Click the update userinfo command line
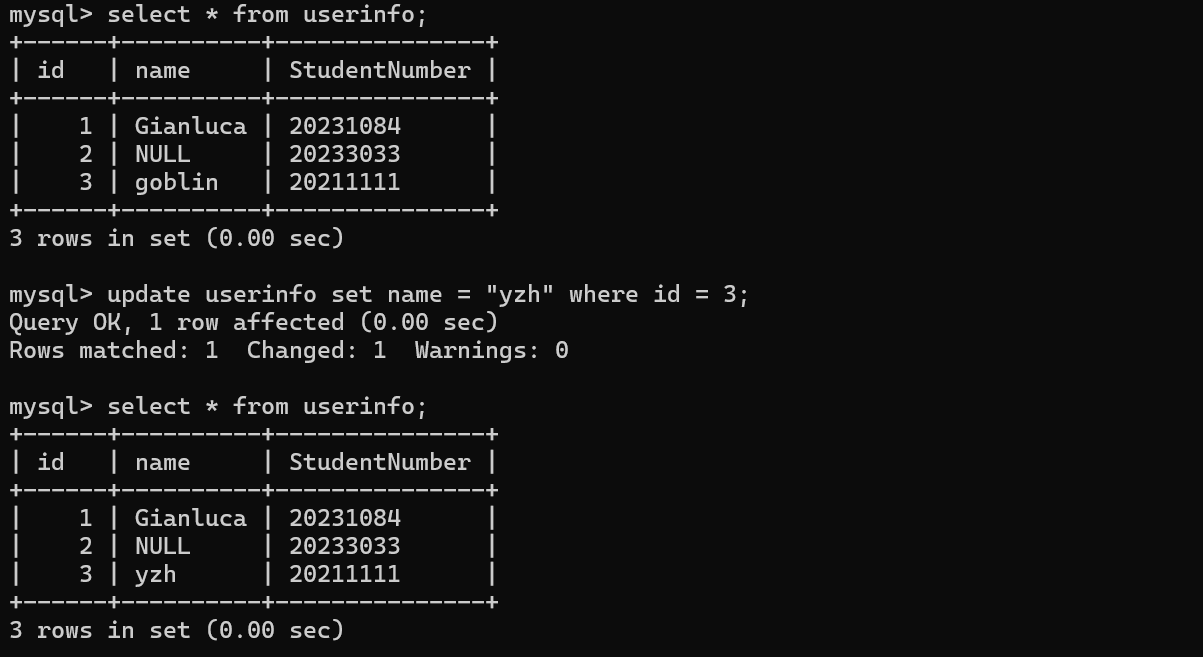 pyautogui.click(x=427, y=294)
